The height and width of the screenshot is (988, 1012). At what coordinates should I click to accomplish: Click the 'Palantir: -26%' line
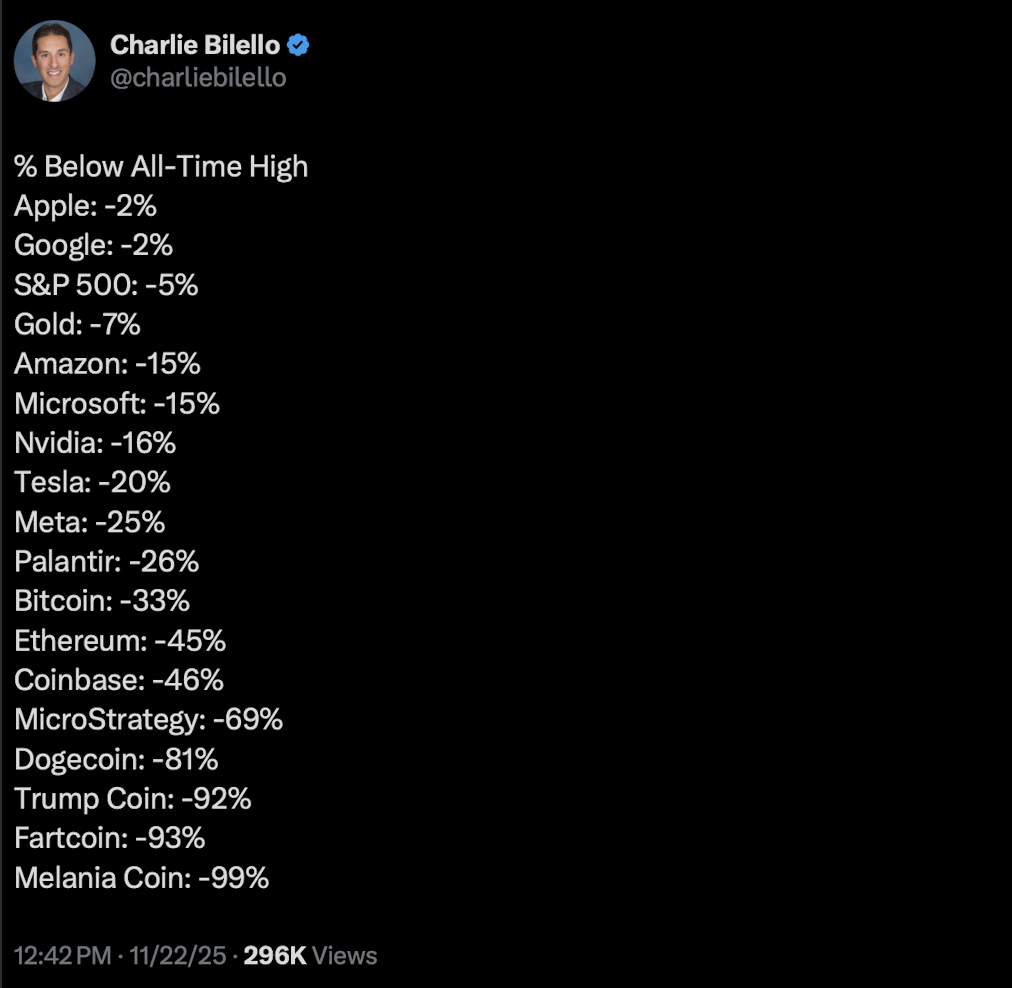click(x=106, y=561)
